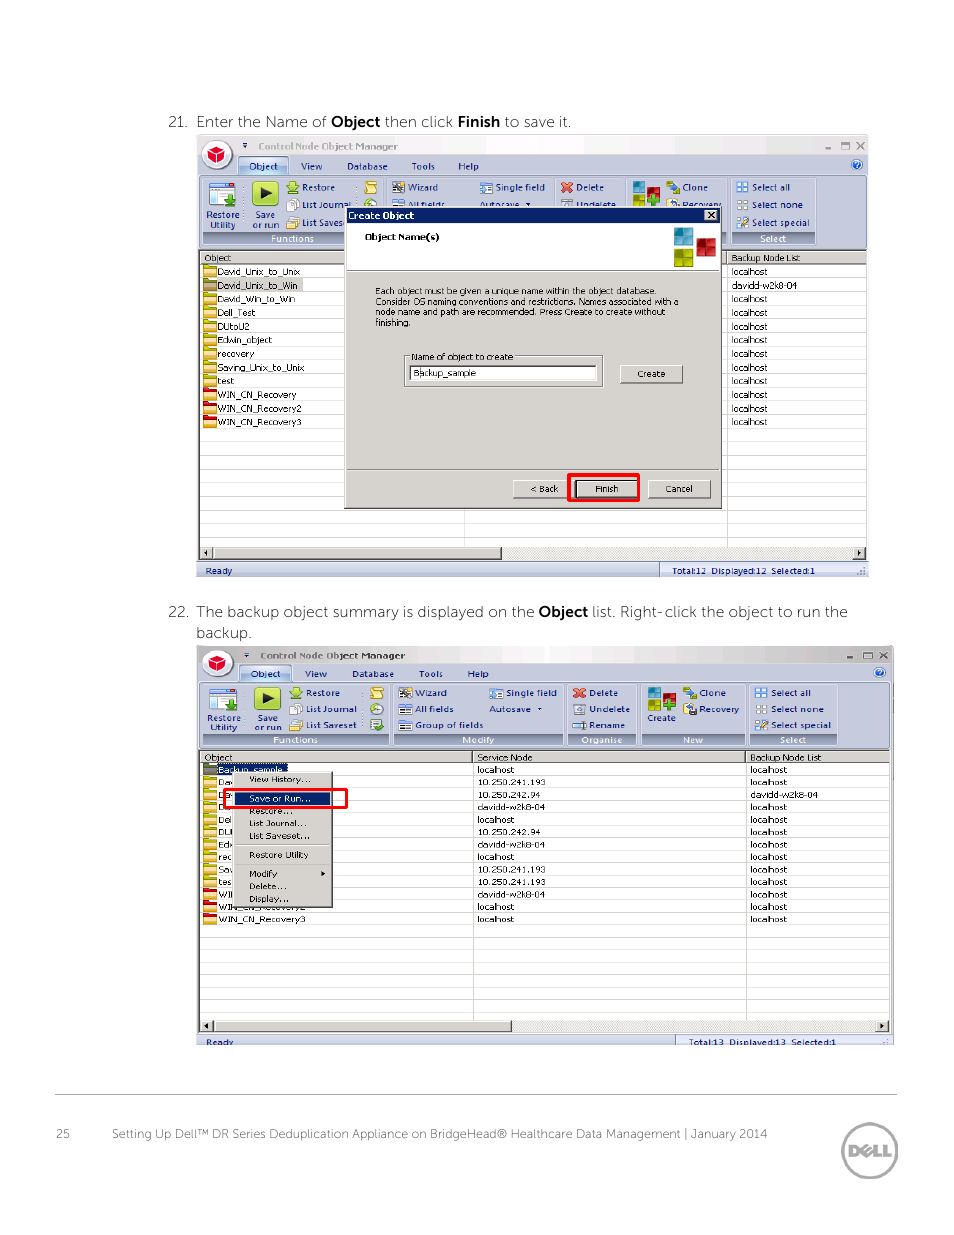Click red X Delete icon in step 21 window
954x1235 pixels.
567,188
